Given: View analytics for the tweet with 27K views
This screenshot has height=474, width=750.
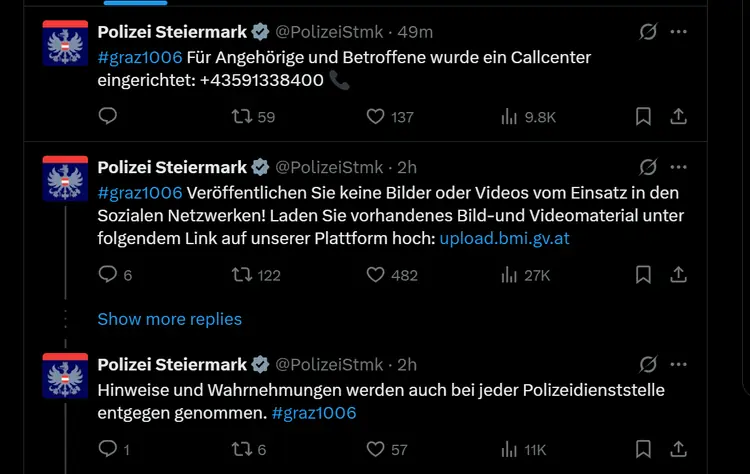Looking at the screenshot, I should [x=509, y=275].
